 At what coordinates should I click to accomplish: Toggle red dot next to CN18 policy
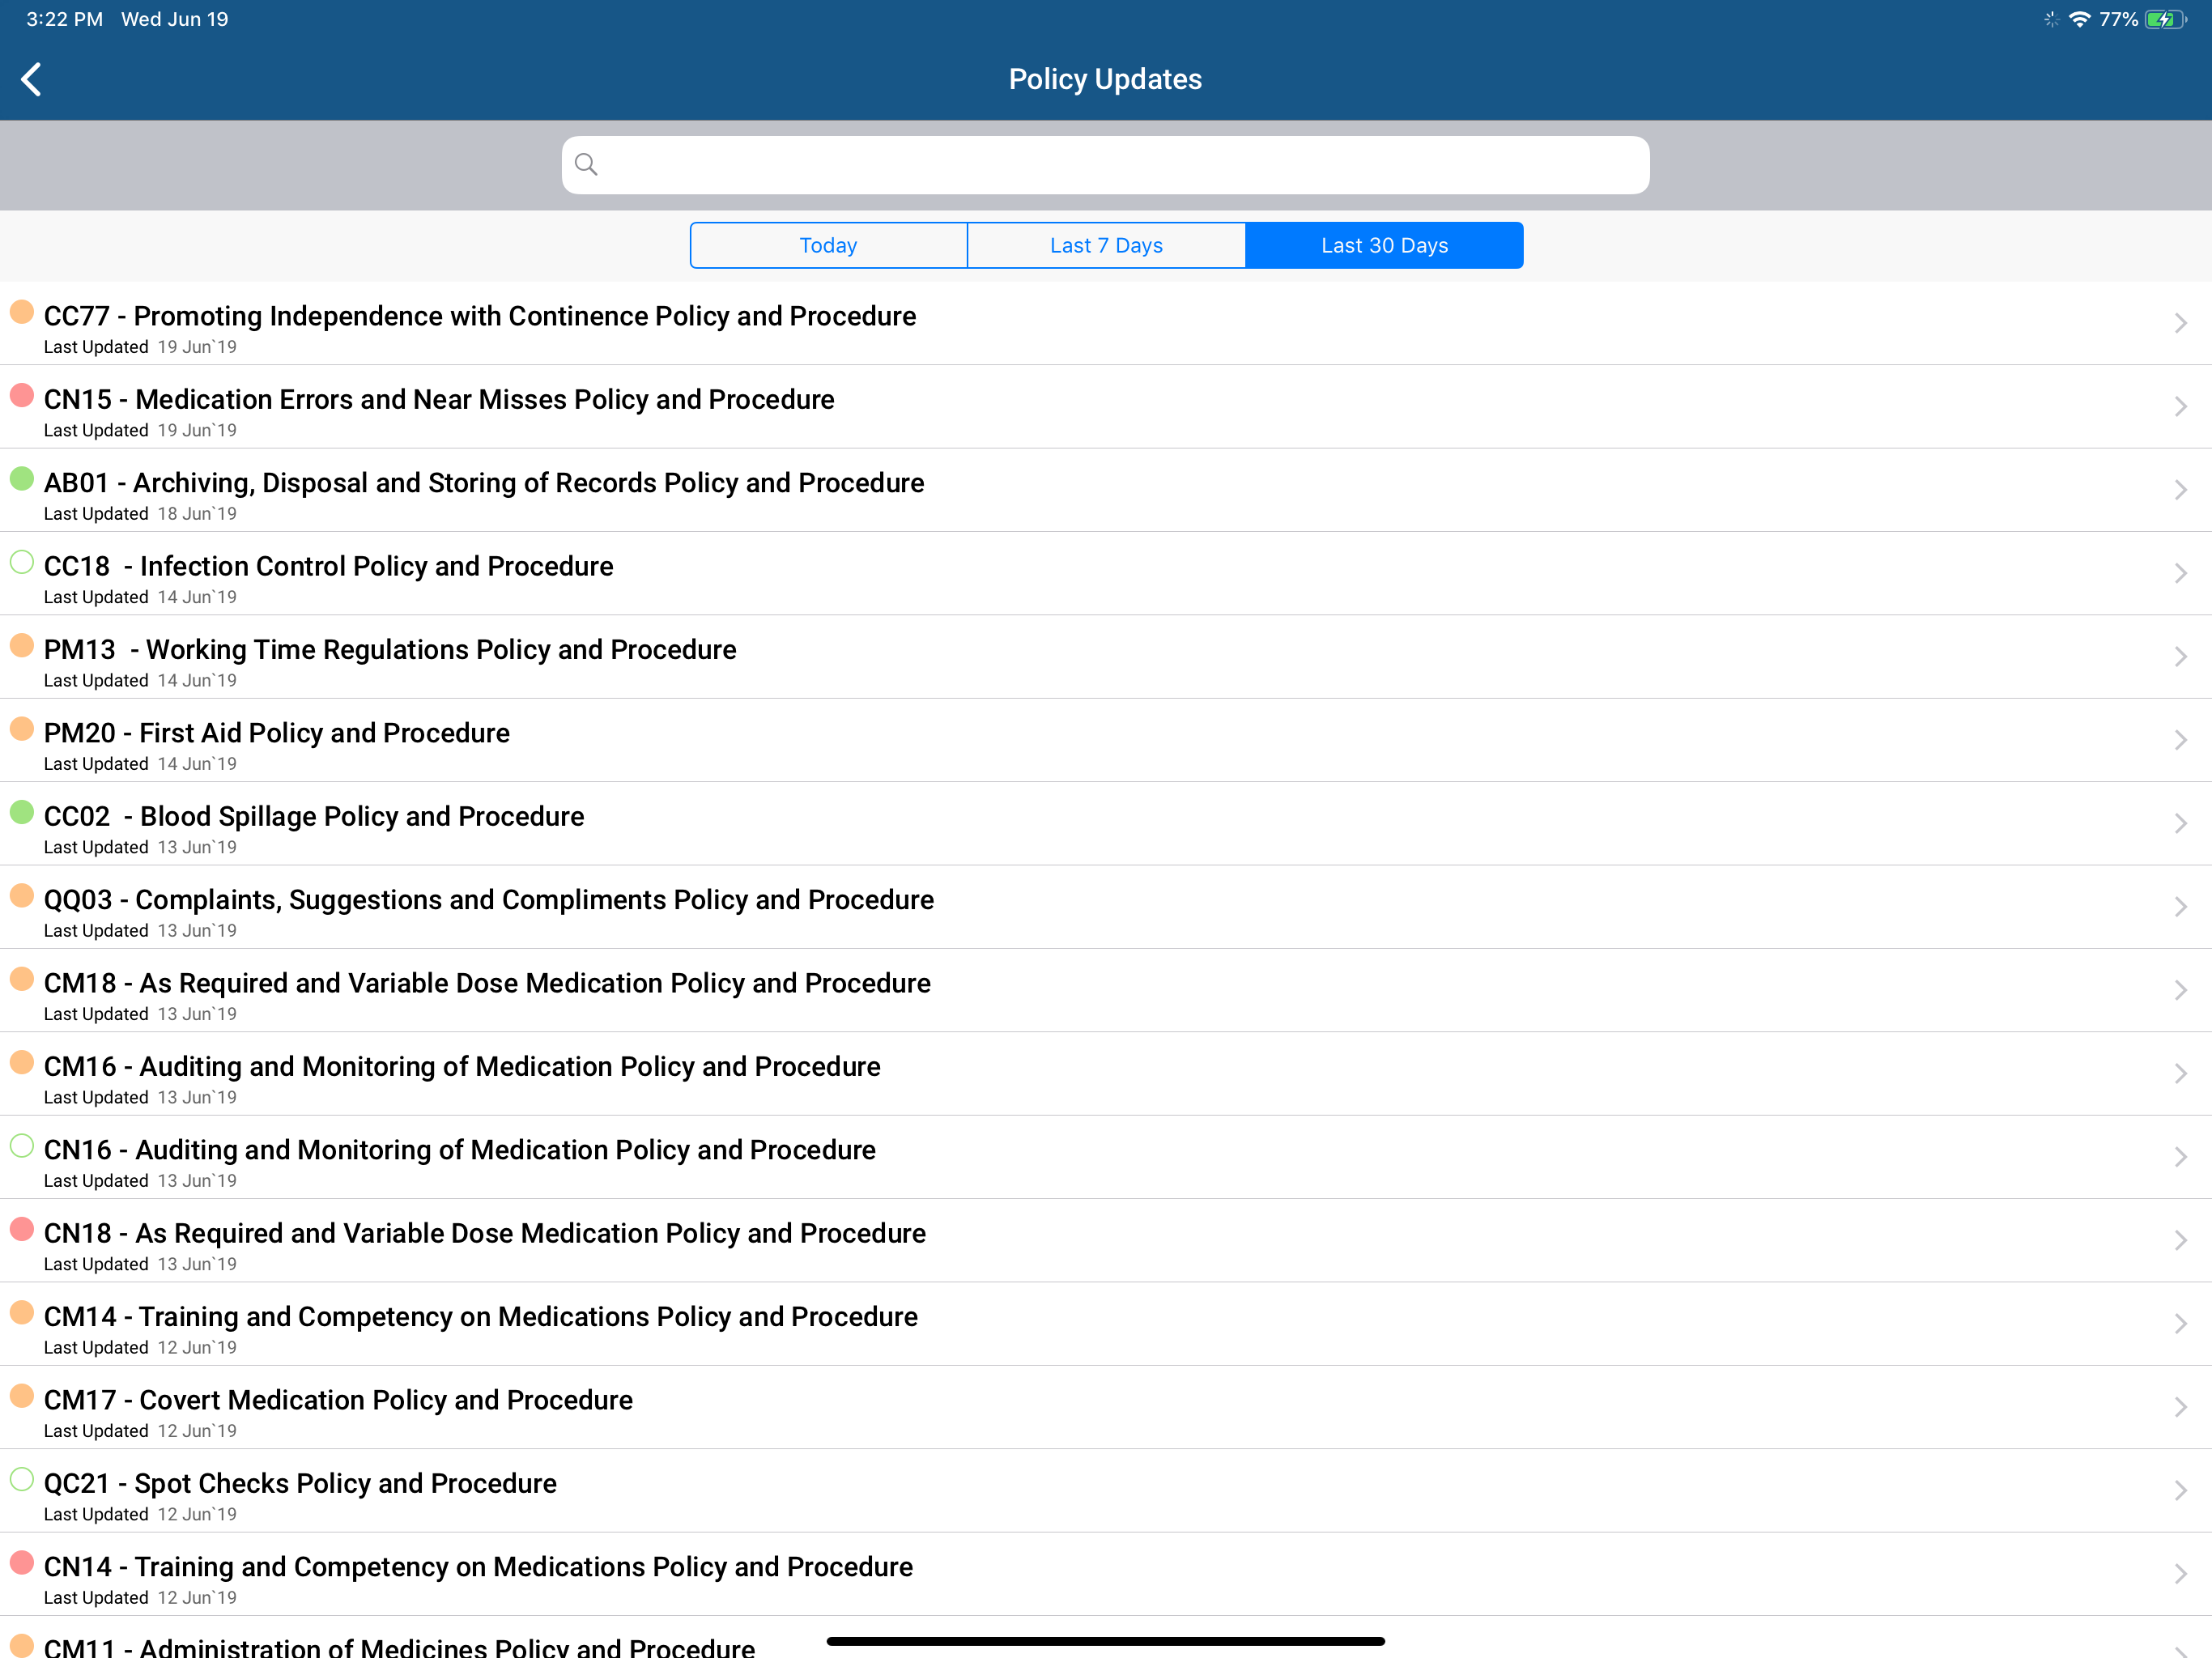22,1230
